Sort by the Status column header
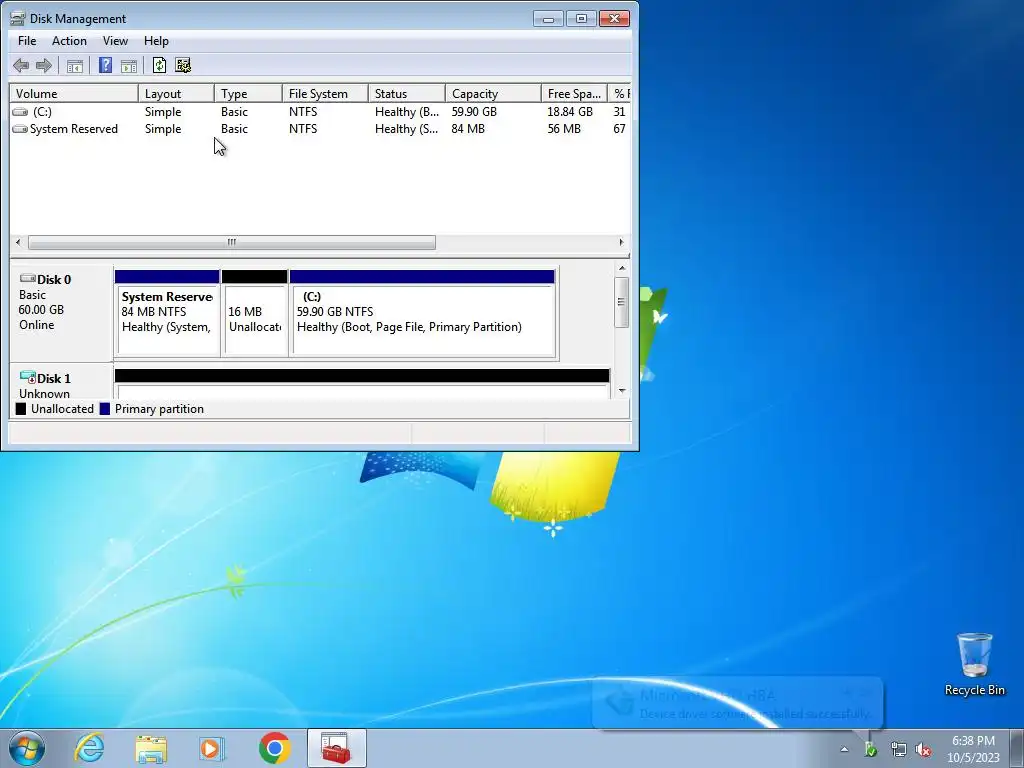 coord(407,93)
